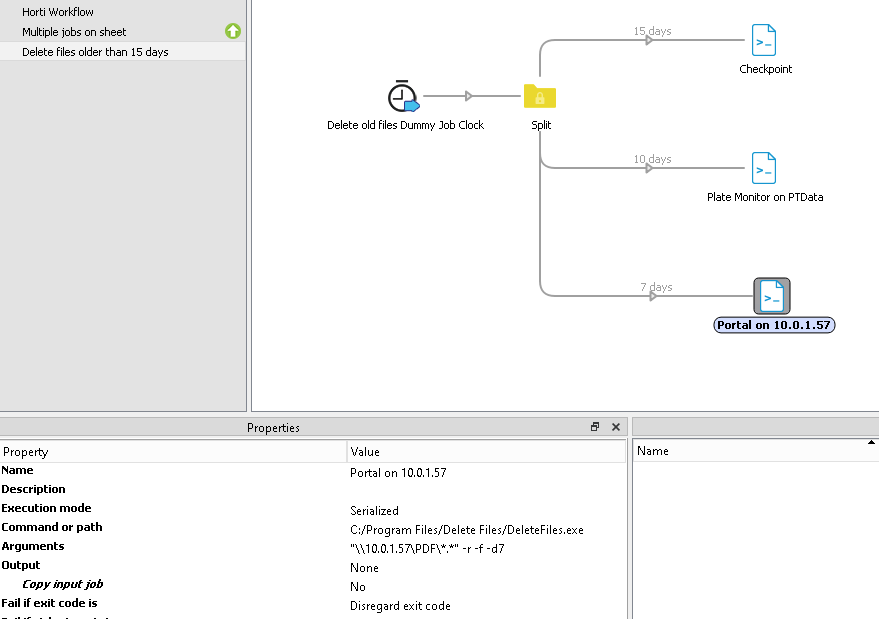Screen dimensions: 879x619
Task: Open the Output value showing None
Action: pyautogui.click(x=363, y=567)
